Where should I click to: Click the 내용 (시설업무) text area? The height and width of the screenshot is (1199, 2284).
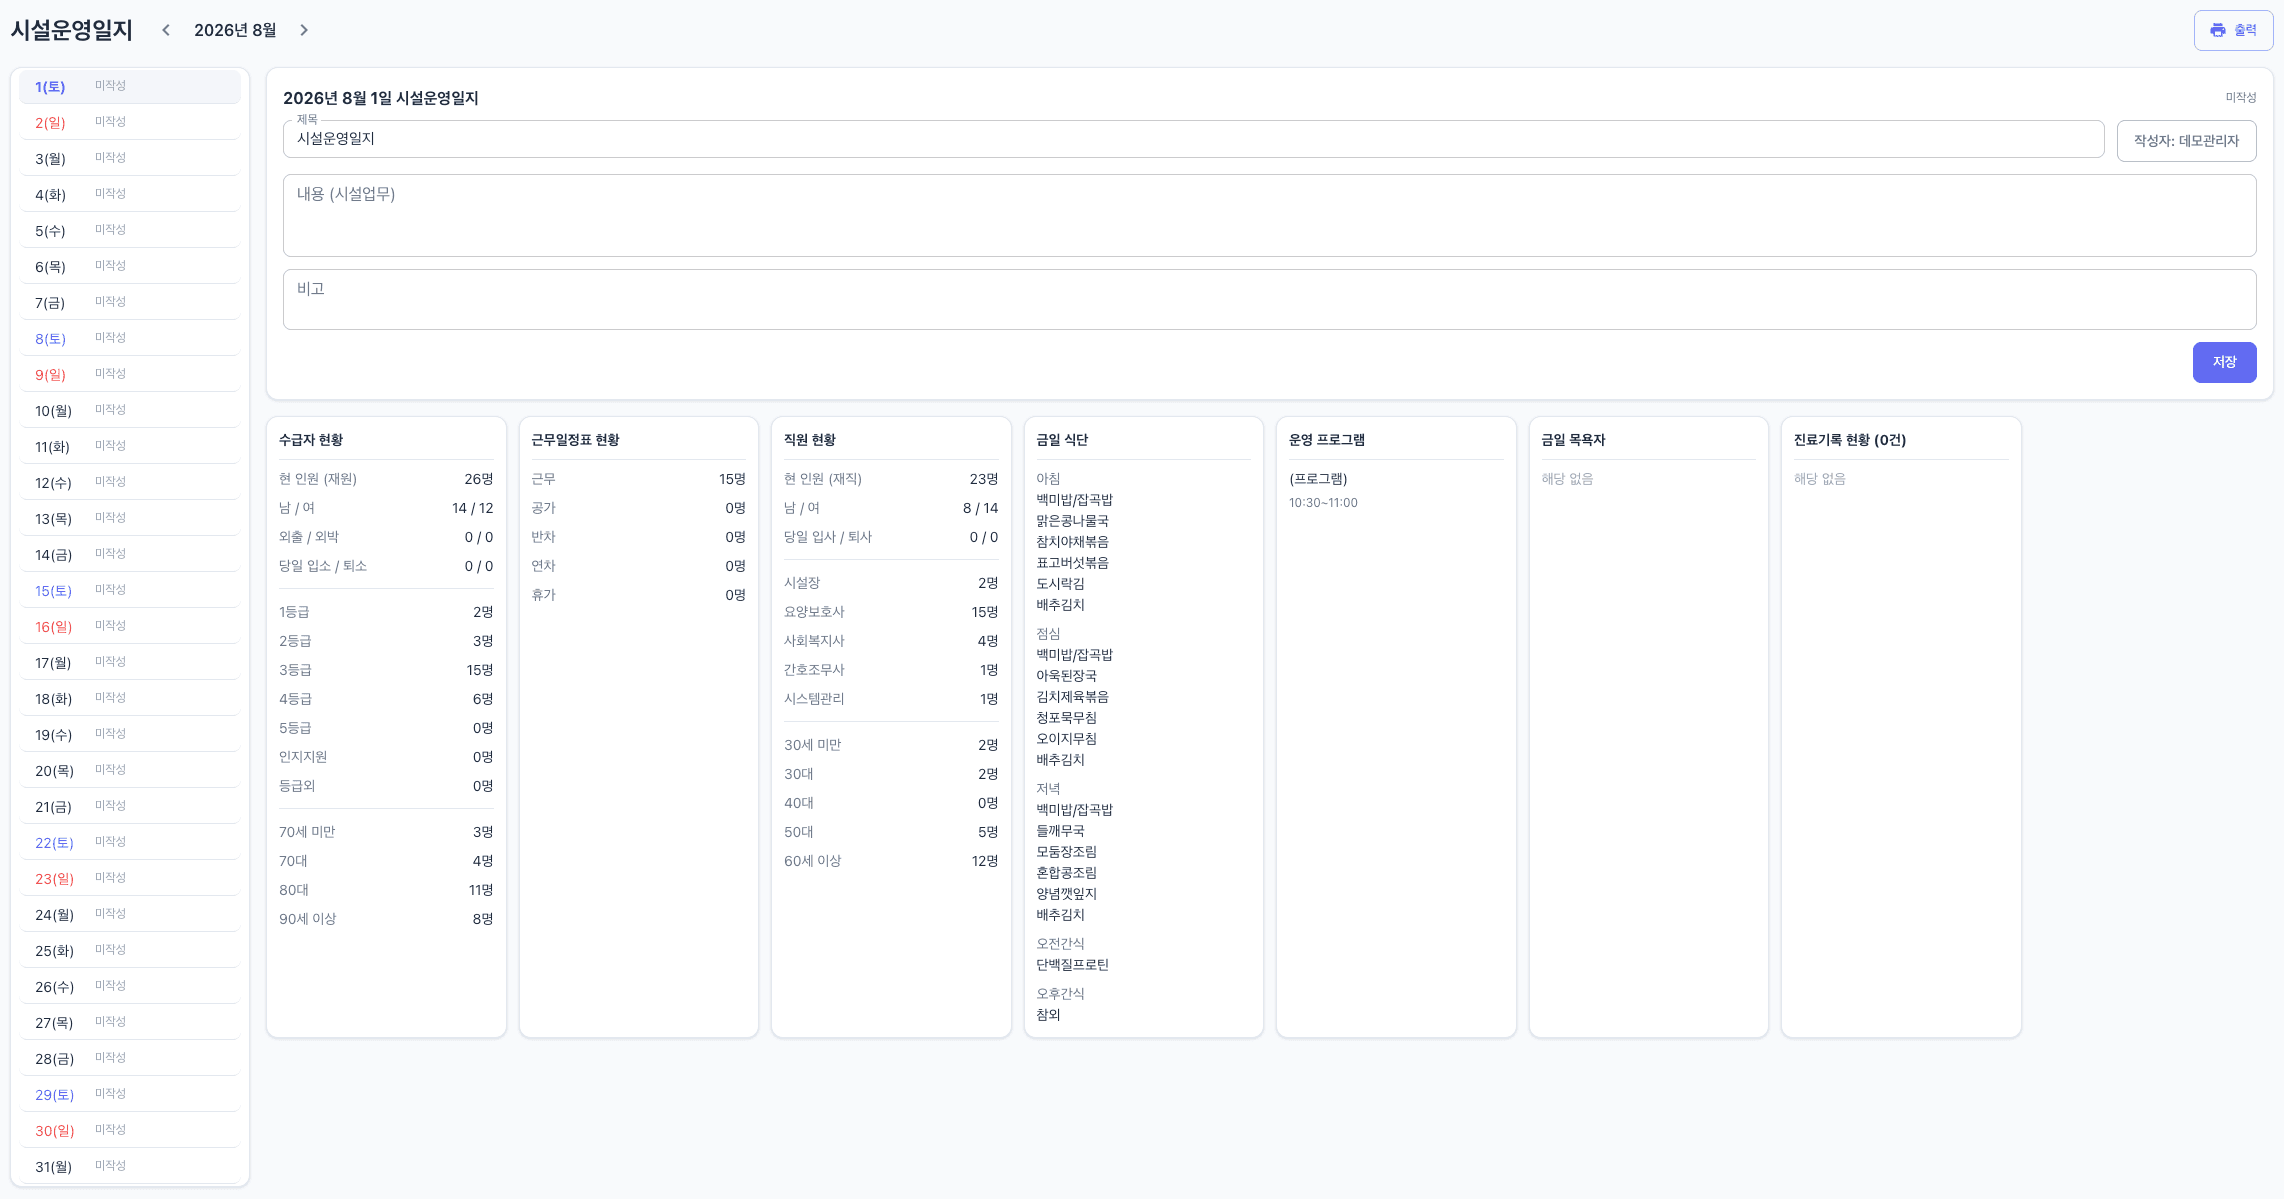click(1269, 215)
